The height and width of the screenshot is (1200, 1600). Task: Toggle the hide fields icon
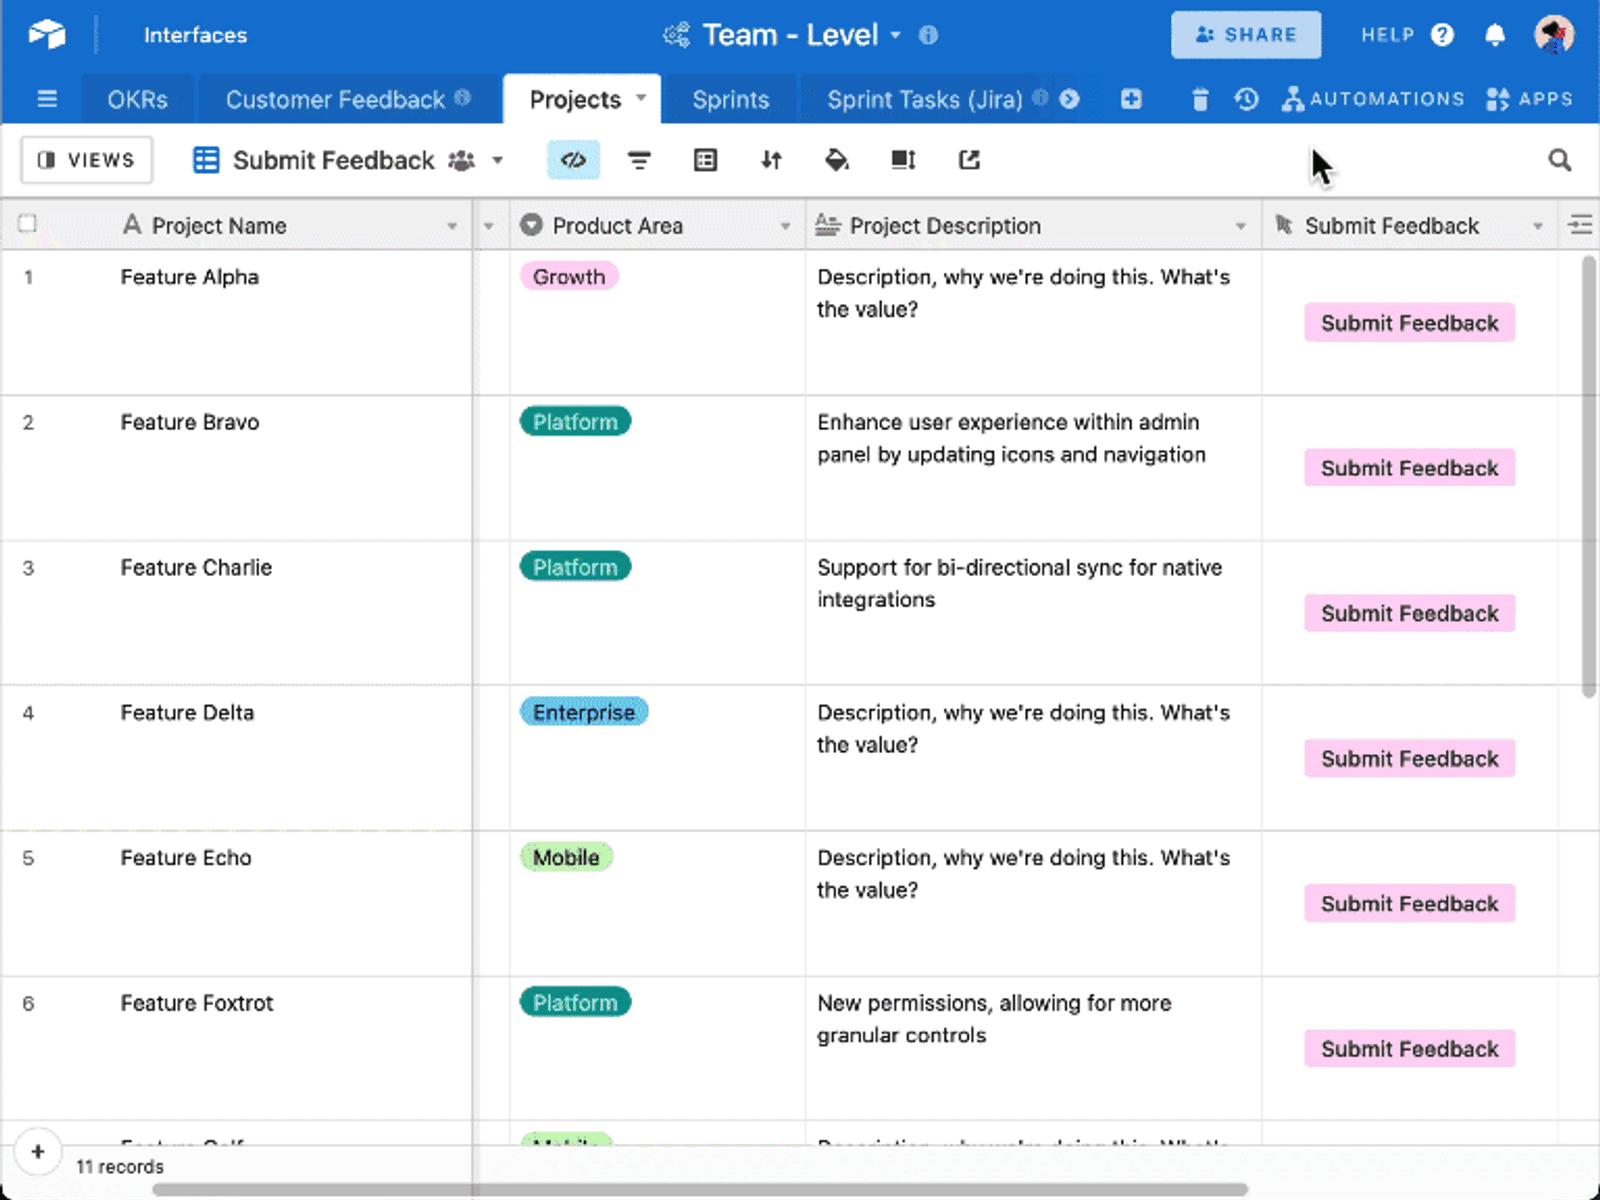coord(573,160)
